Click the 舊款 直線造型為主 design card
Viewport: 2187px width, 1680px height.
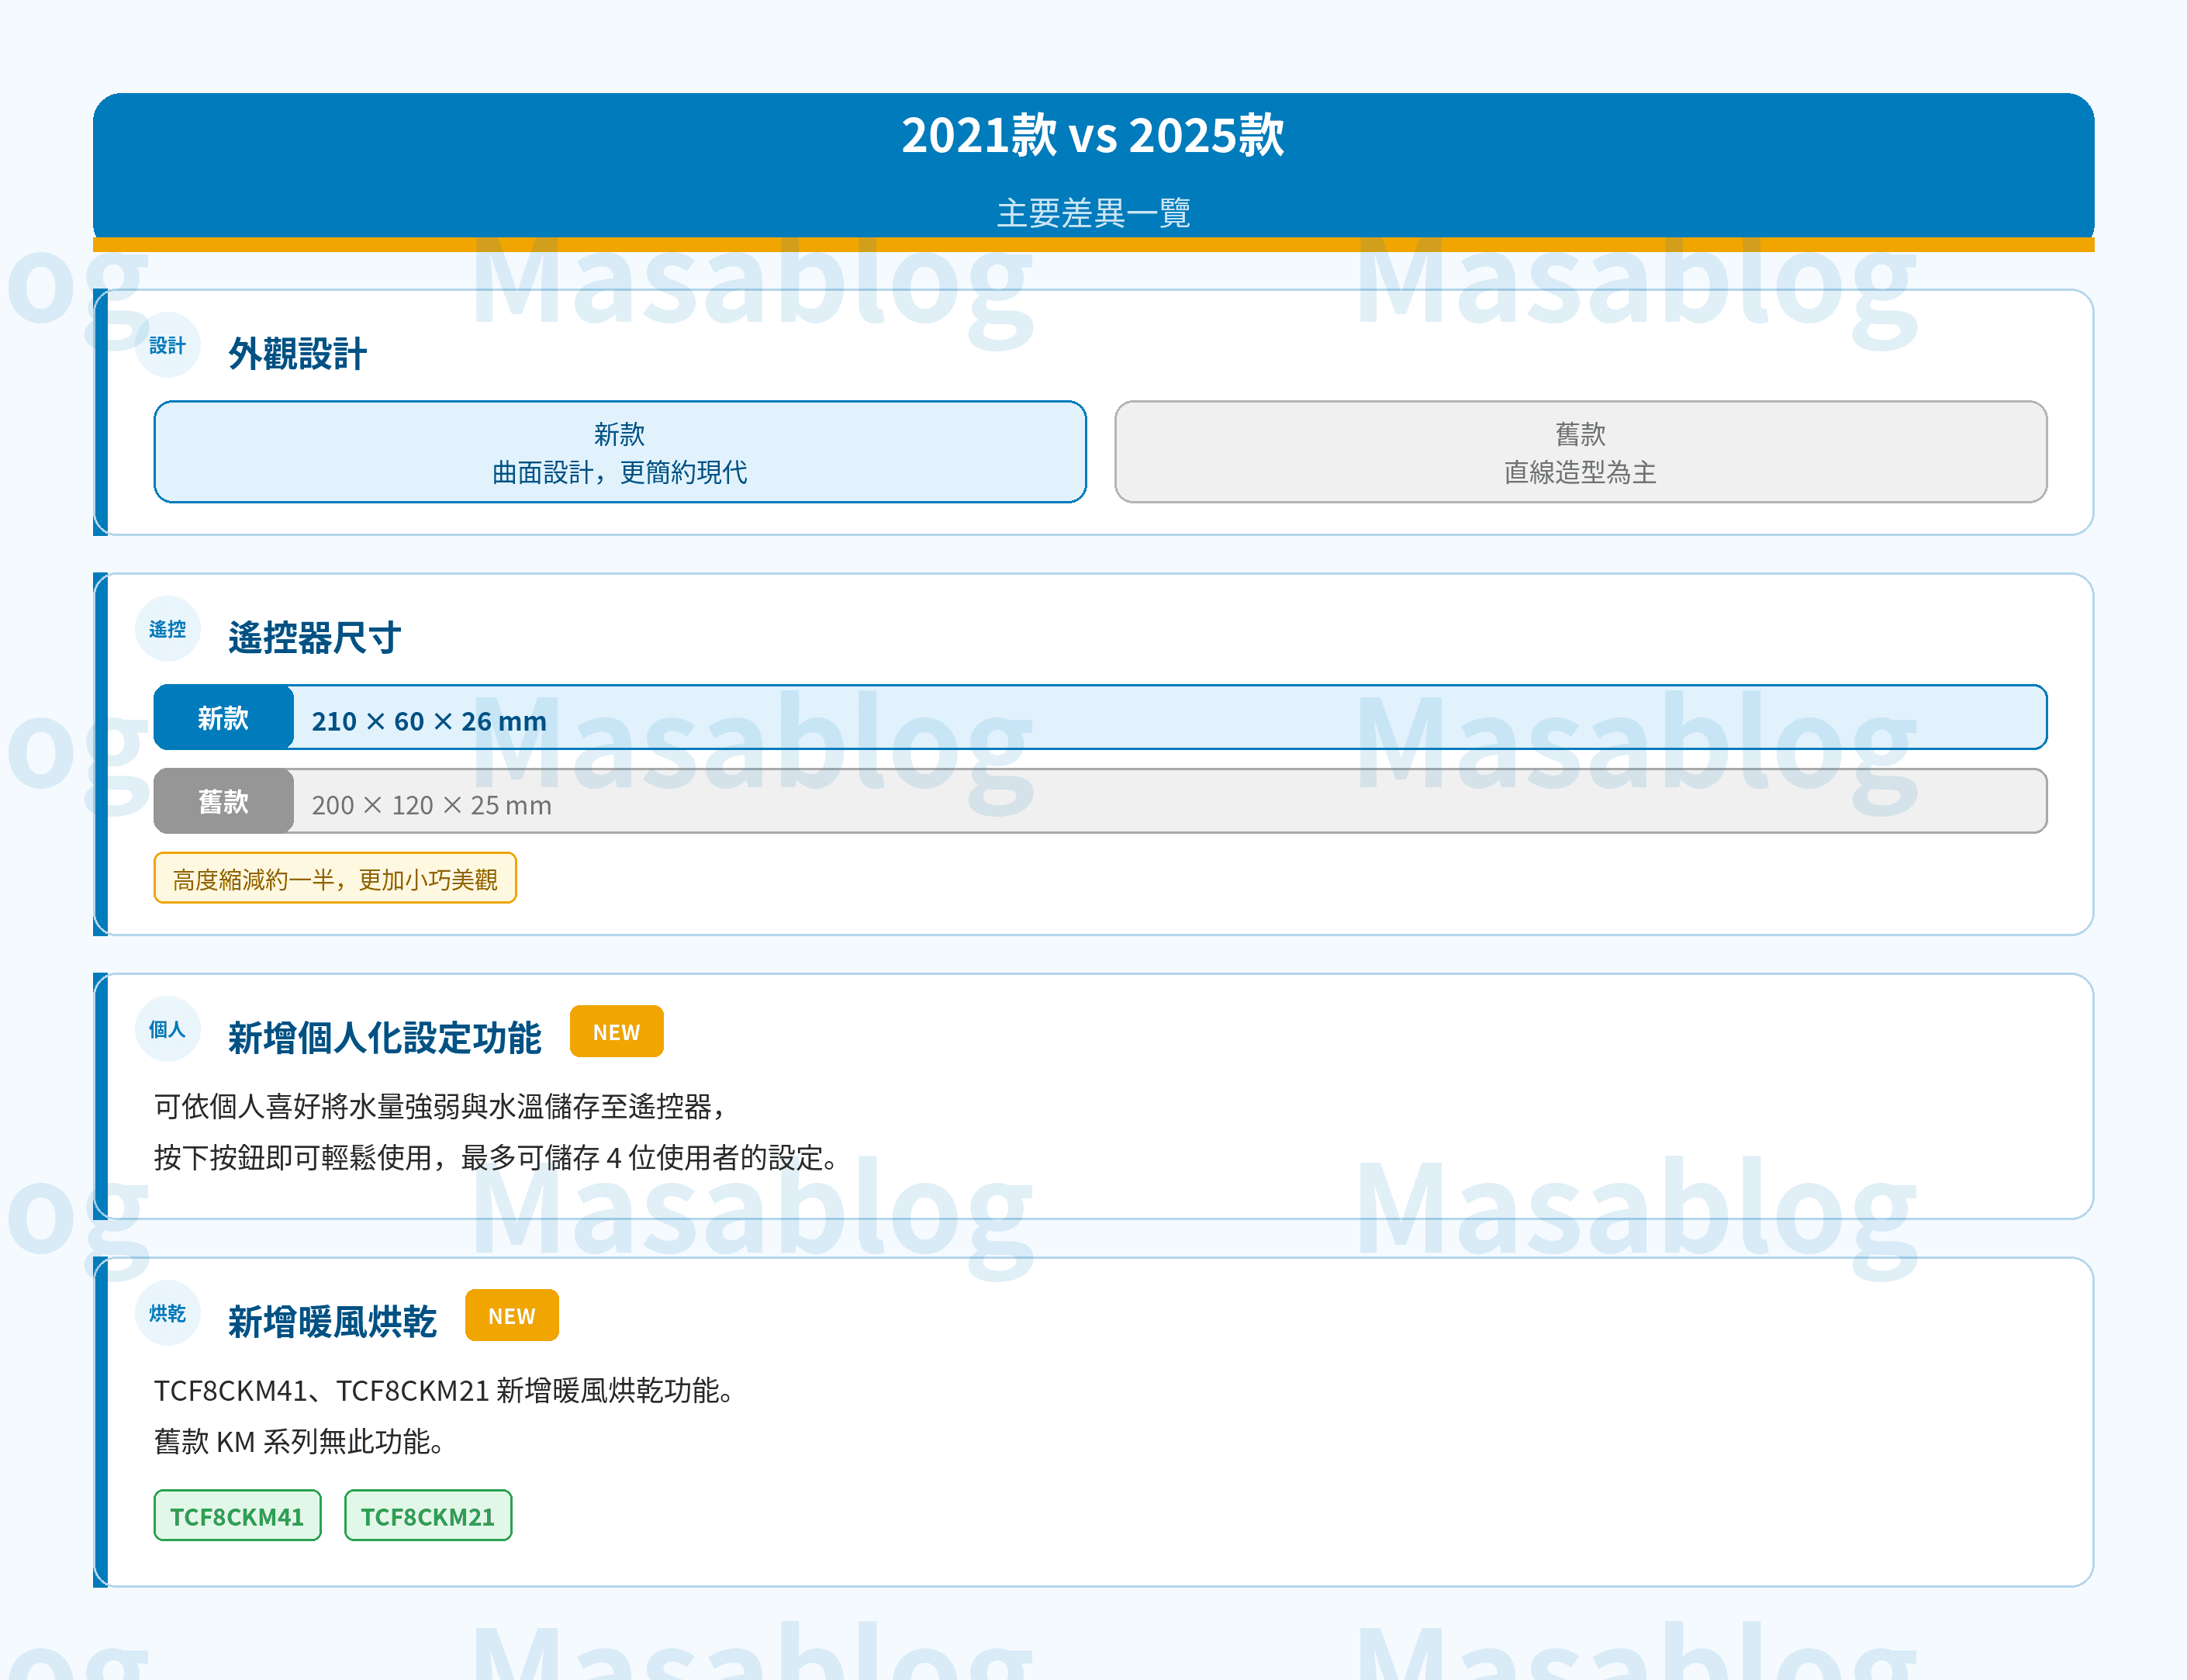click(x=1581, y=452)
